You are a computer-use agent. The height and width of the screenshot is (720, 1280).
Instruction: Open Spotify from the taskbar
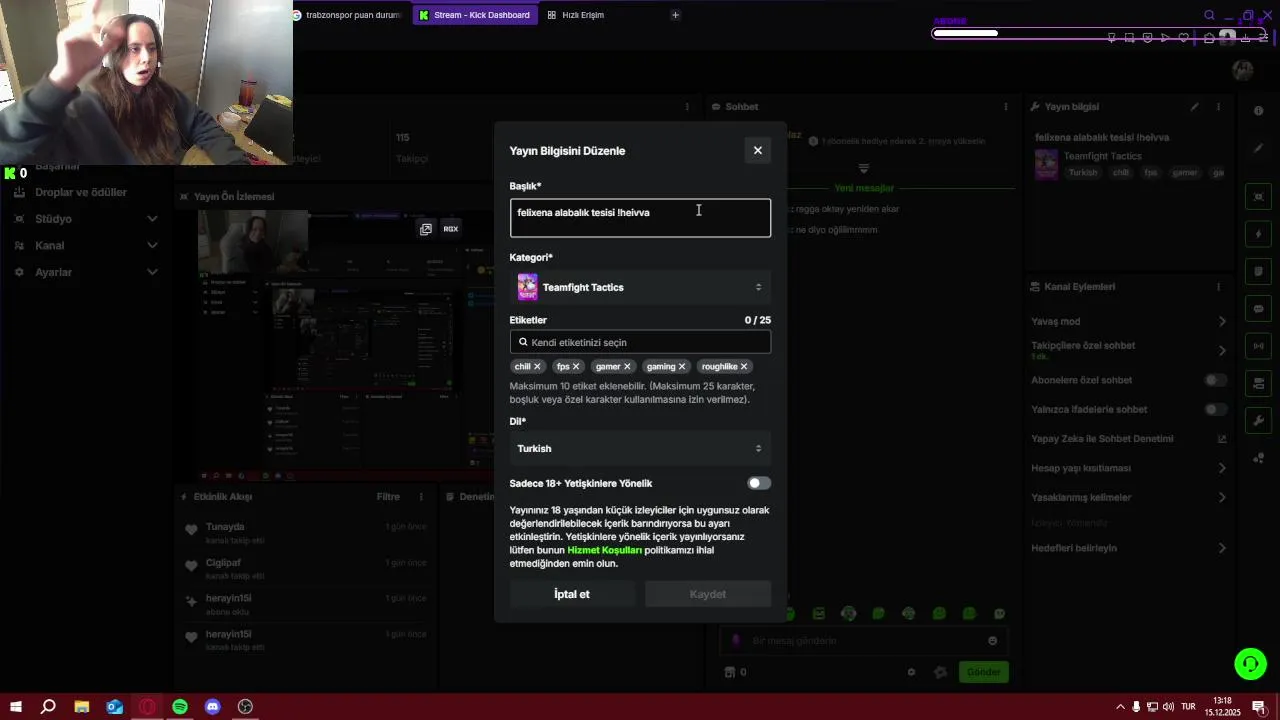click(x=180, y=707)
